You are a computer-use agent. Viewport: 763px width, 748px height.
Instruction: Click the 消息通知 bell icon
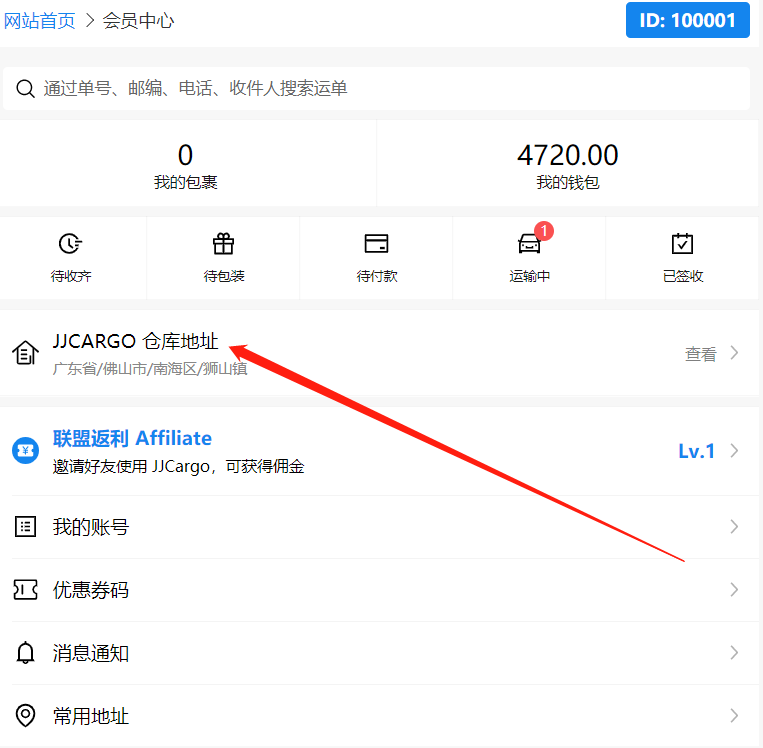(x=25, y=653)
